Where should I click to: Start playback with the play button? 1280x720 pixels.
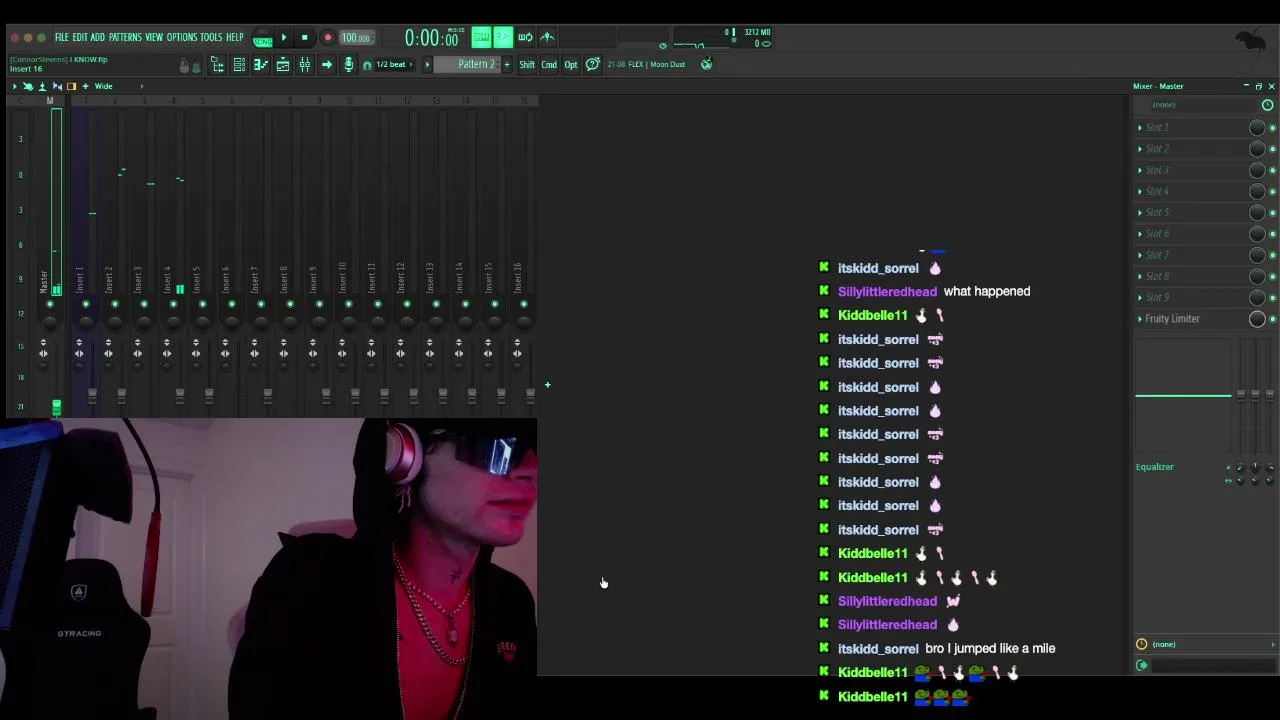284,38
